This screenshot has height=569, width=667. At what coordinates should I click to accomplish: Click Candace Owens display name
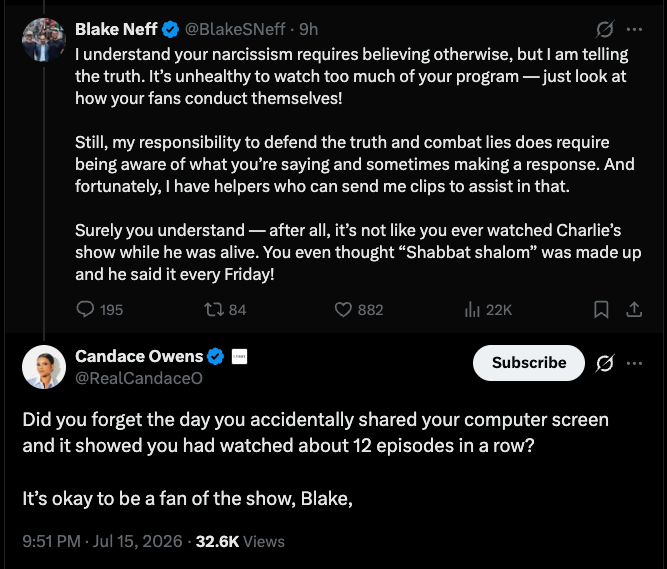(139, 356)
